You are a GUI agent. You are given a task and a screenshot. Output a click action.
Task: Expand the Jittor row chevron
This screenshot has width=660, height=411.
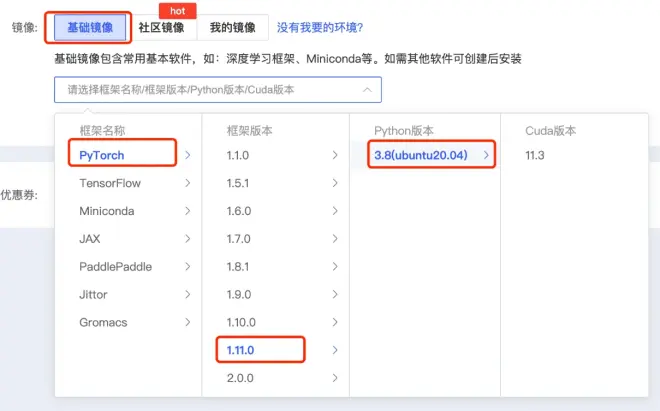pos(188,294)
